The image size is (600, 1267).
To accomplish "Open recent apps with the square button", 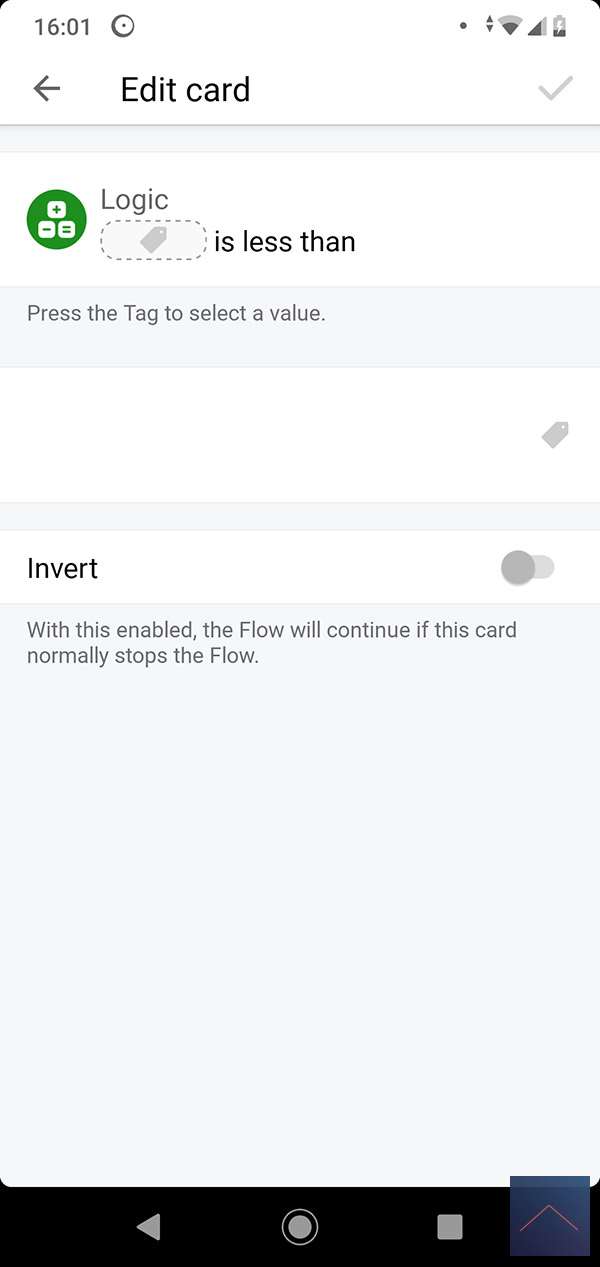I will click(450, 1226).
